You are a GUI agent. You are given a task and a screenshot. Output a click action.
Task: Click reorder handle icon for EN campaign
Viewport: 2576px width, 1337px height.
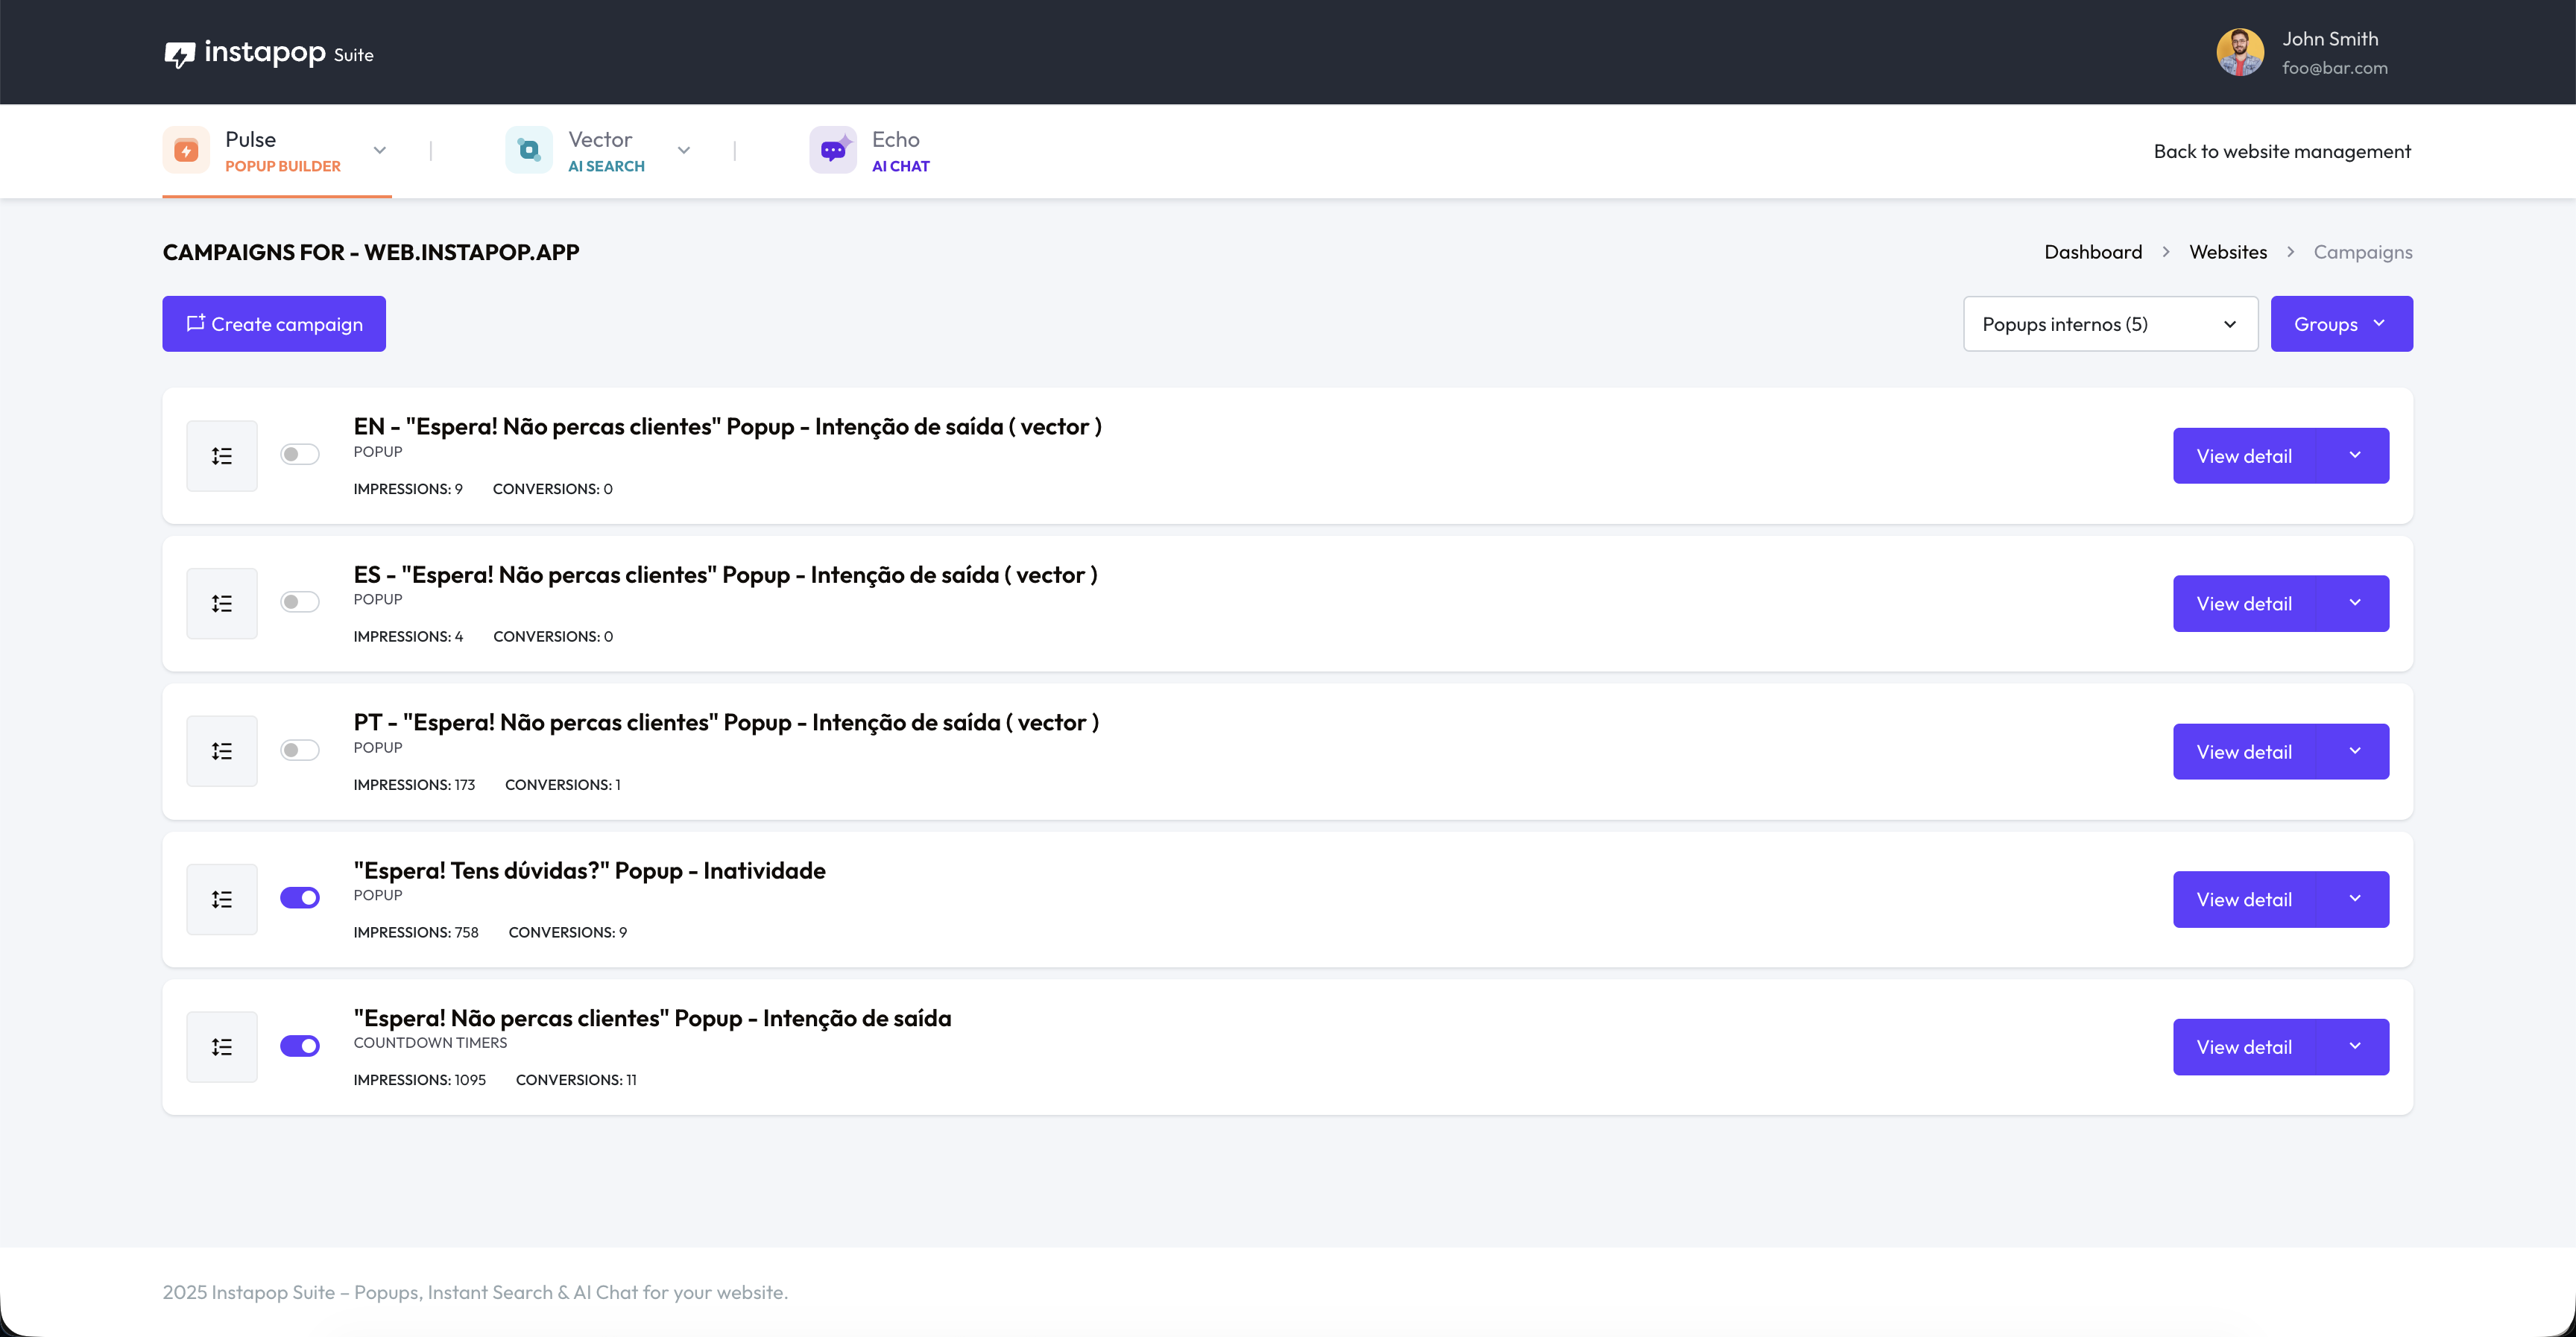222,456
